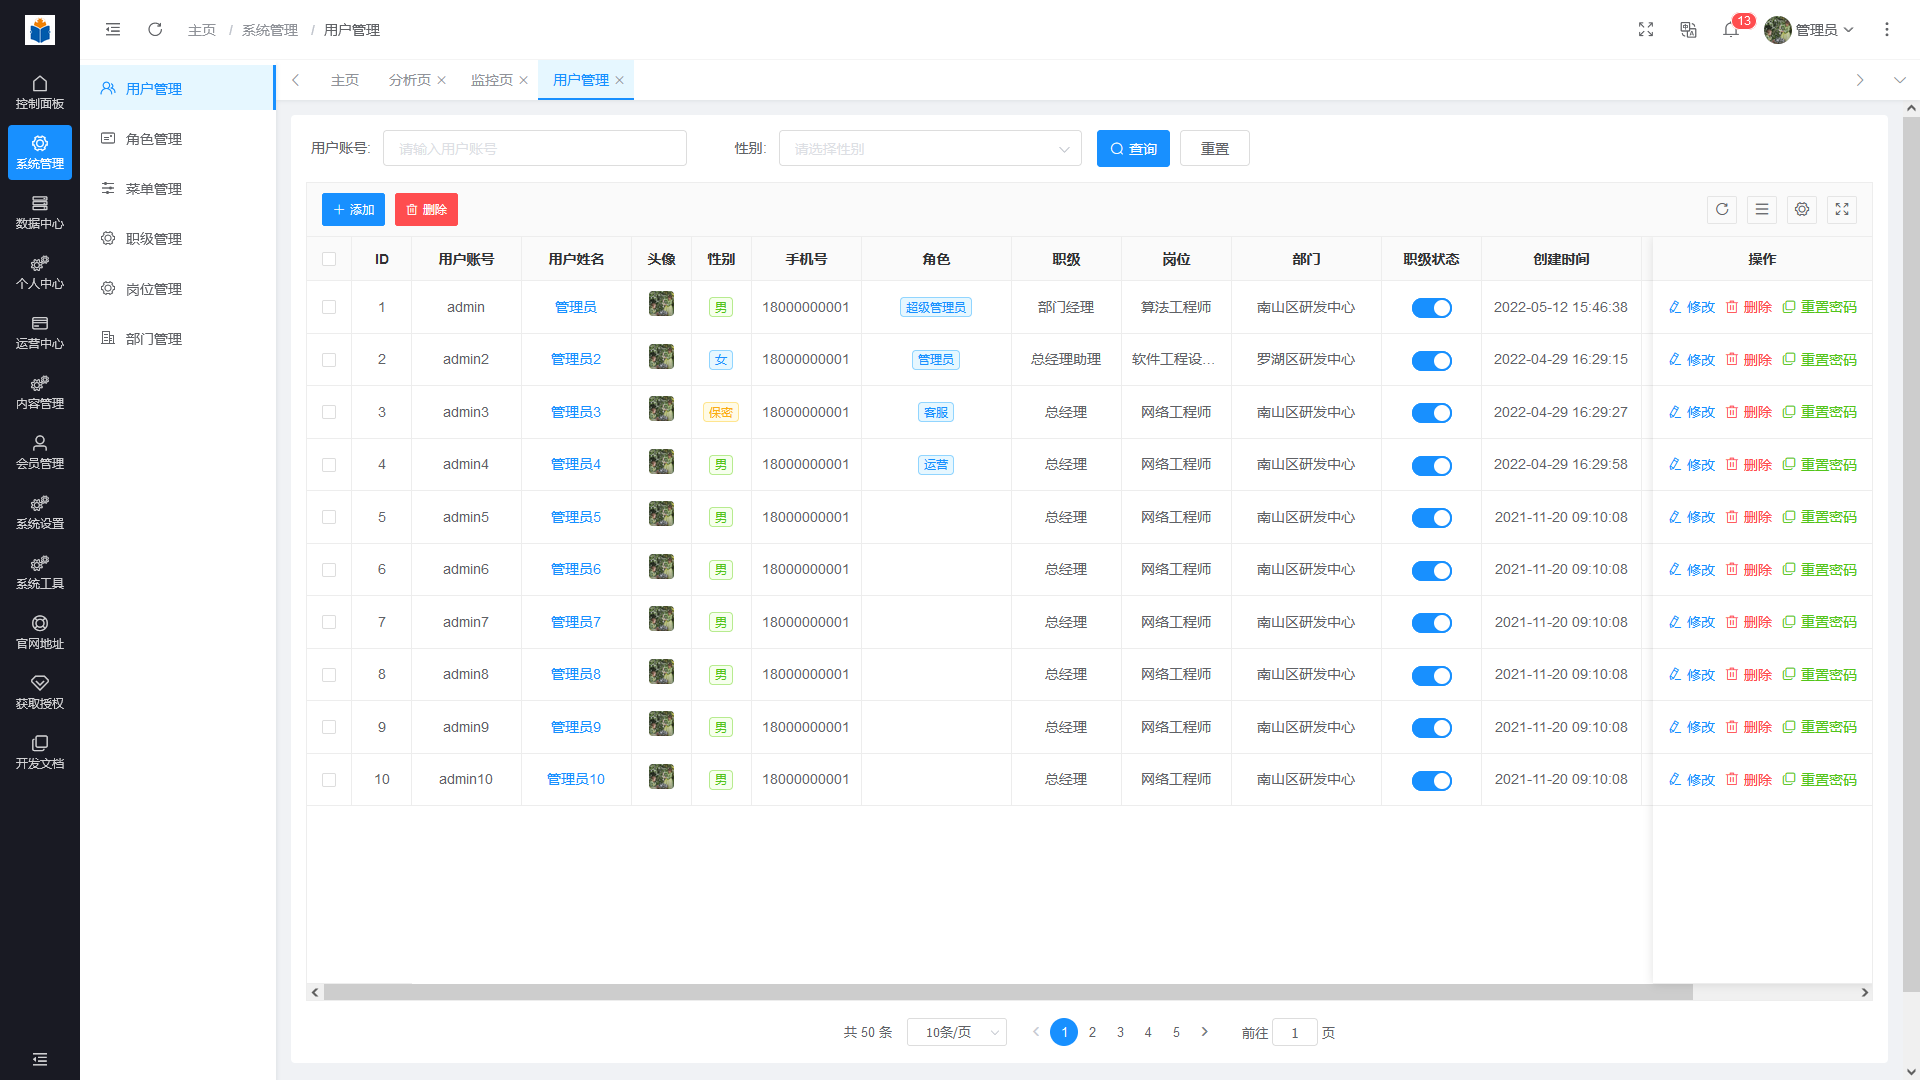Expand the 10条/页 page size dropdown

point(957,1033)
